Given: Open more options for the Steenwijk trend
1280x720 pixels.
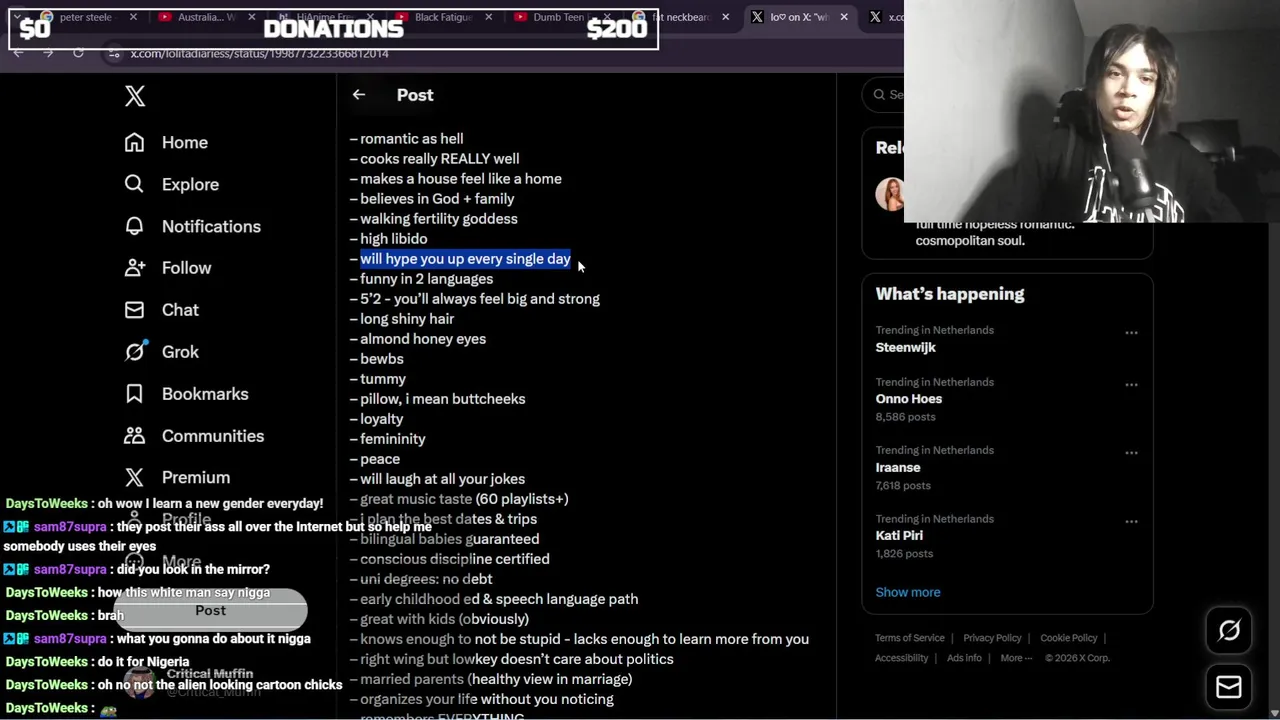Looking at the screenshot, I should coord(1131,333).
